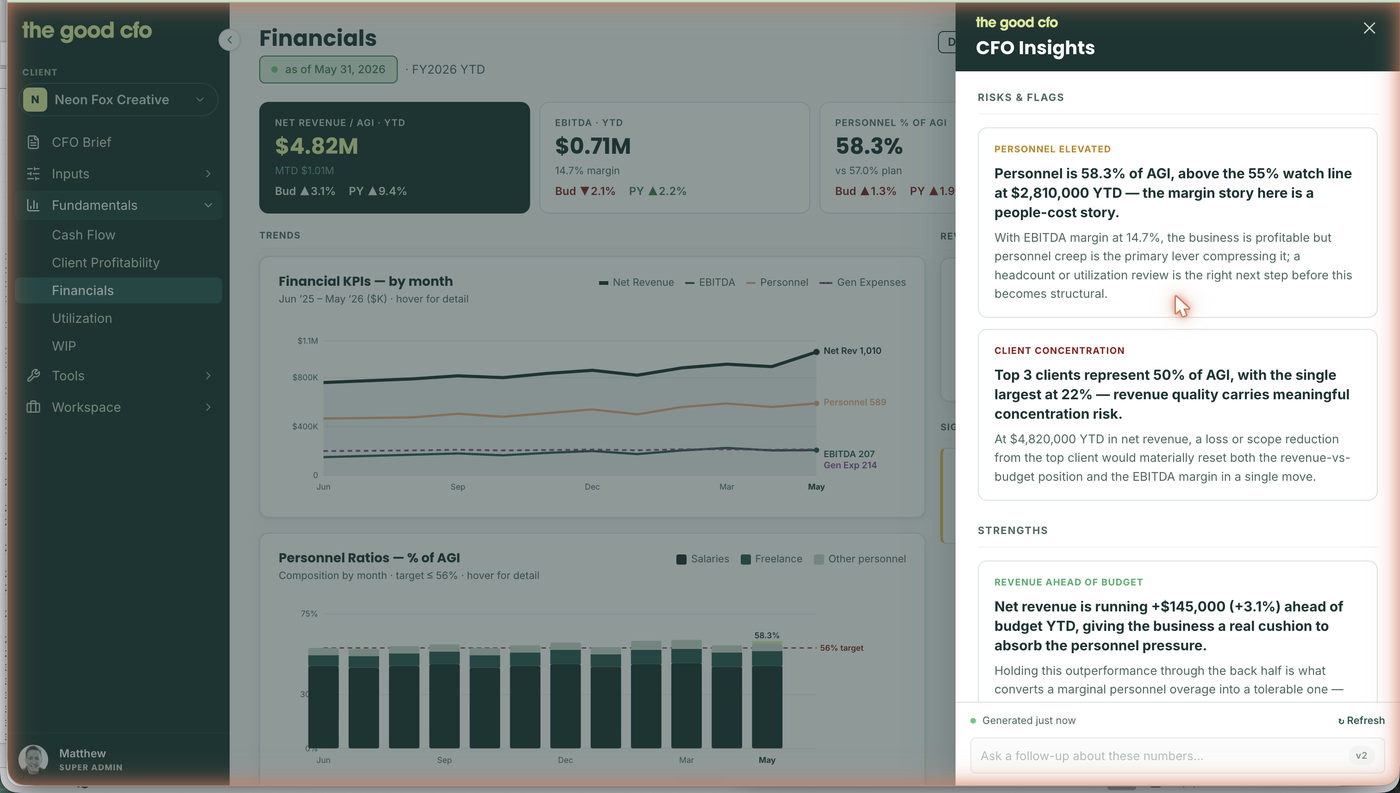This screenshot has width=1400, height=793.
Task: Expand the Inputs menu chevron
Action: point(208,174)
